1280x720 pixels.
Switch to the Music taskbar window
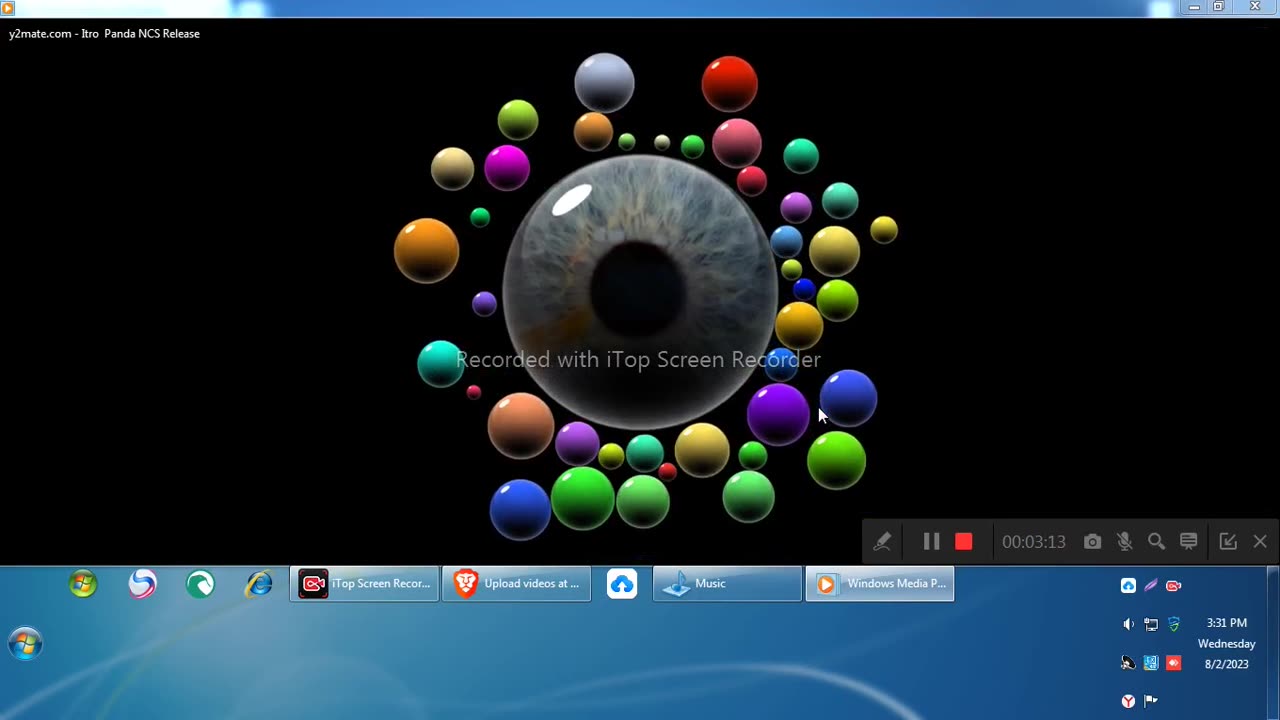[x=728, y=584]
